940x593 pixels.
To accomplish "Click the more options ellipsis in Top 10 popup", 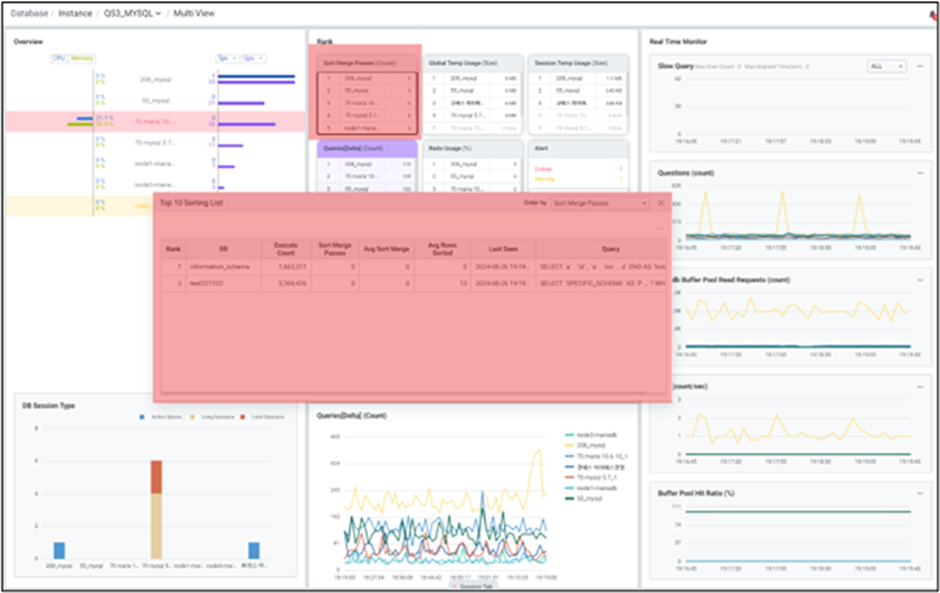I will coord(659,229).
